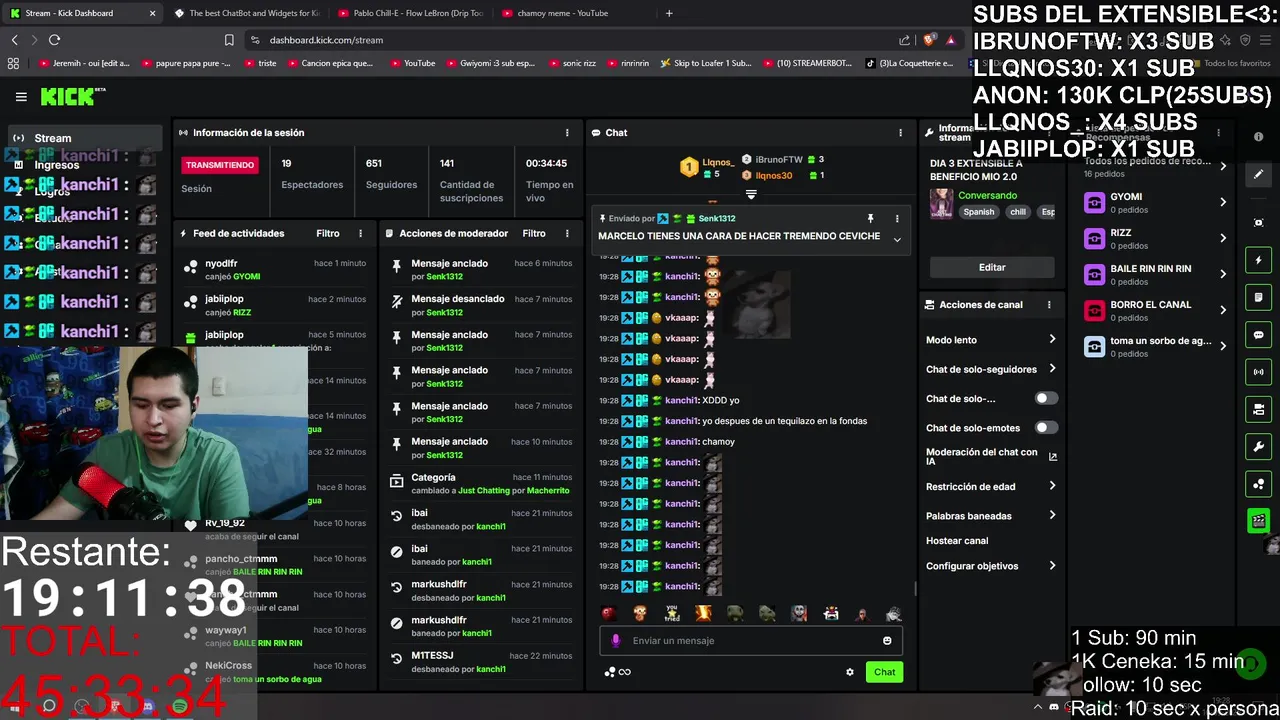This screenshot has height=720, width=1280.
Task: Click the chat bubble icon in right sidebar
Action: click(1259, 335)
